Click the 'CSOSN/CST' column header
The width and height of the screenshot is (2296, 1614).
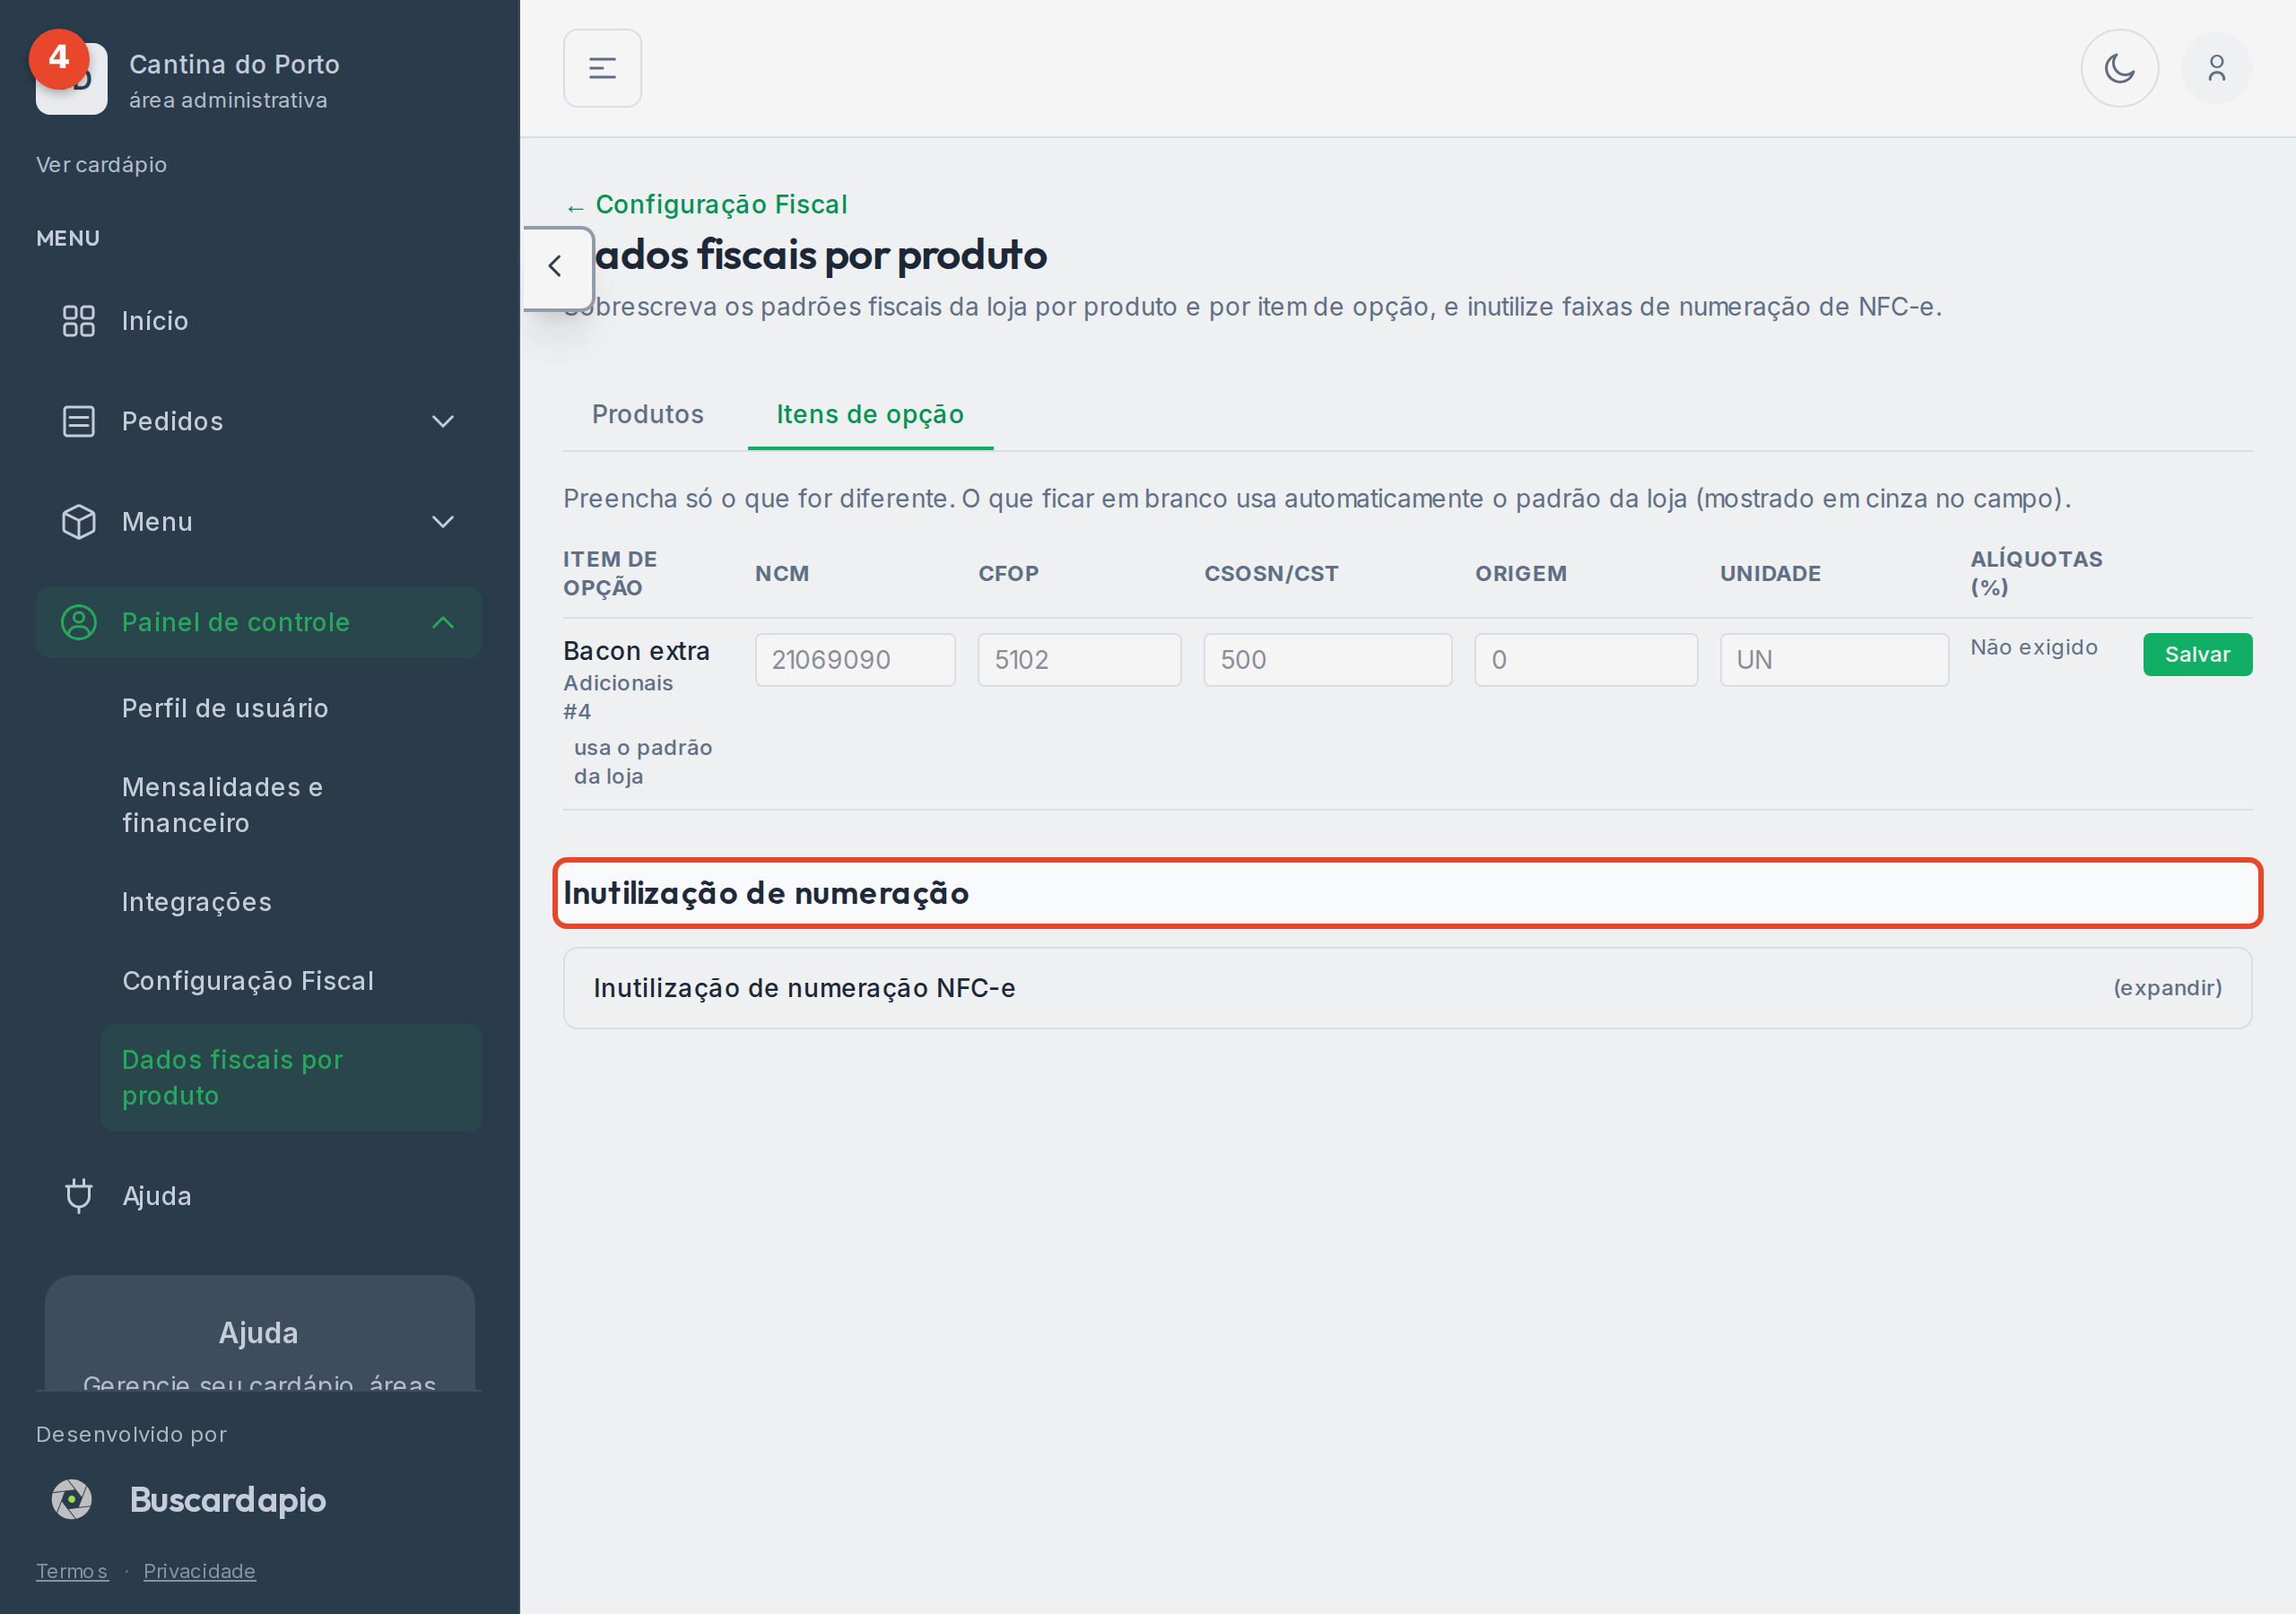pos(1271,573)
